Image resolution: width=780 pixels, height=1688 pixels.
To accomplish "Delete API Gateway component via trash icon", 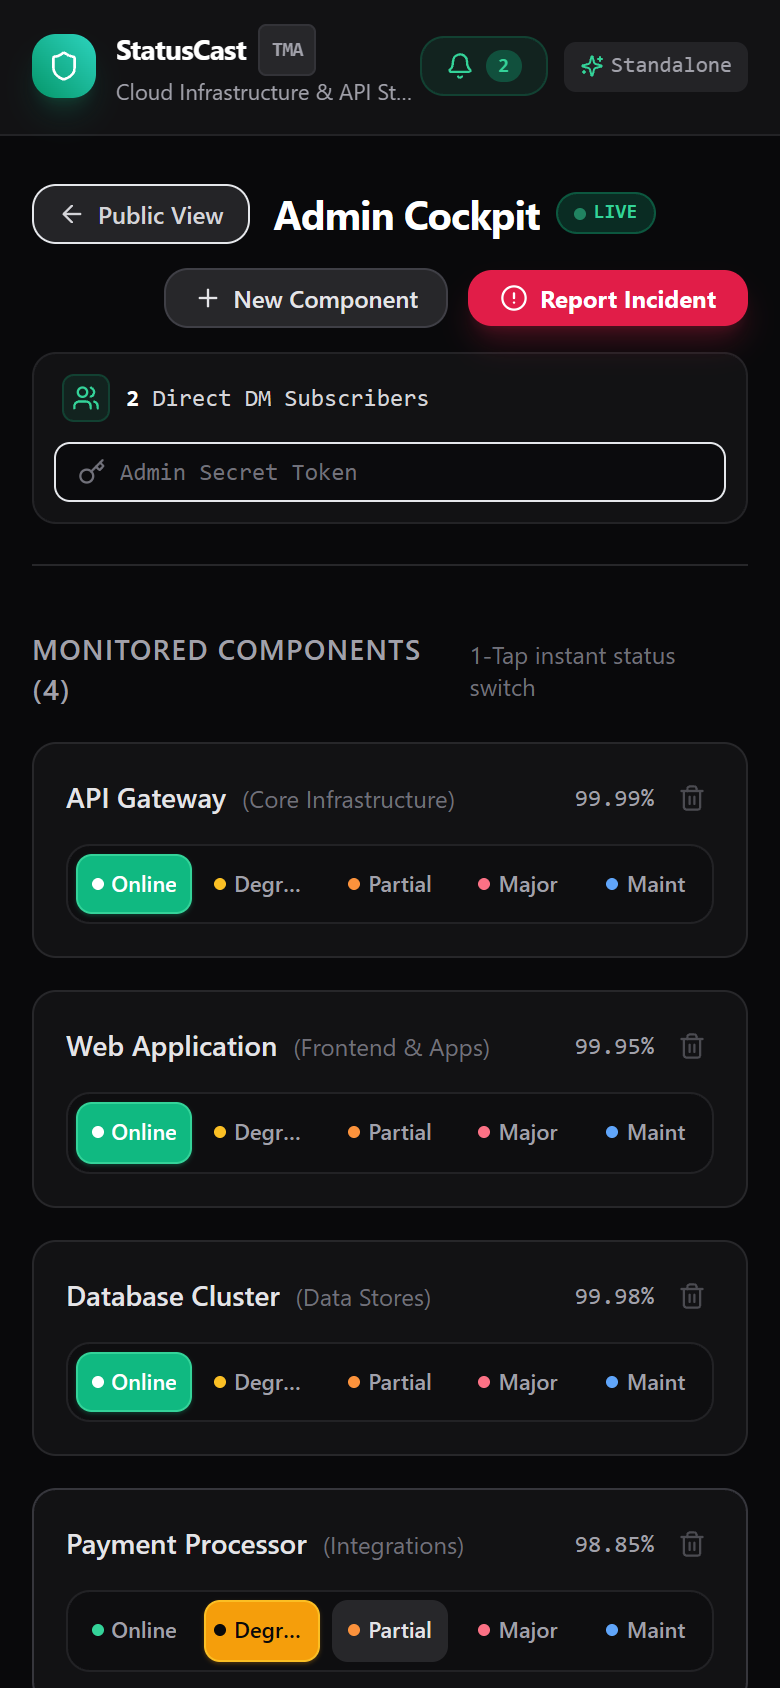I will (692, 798).
